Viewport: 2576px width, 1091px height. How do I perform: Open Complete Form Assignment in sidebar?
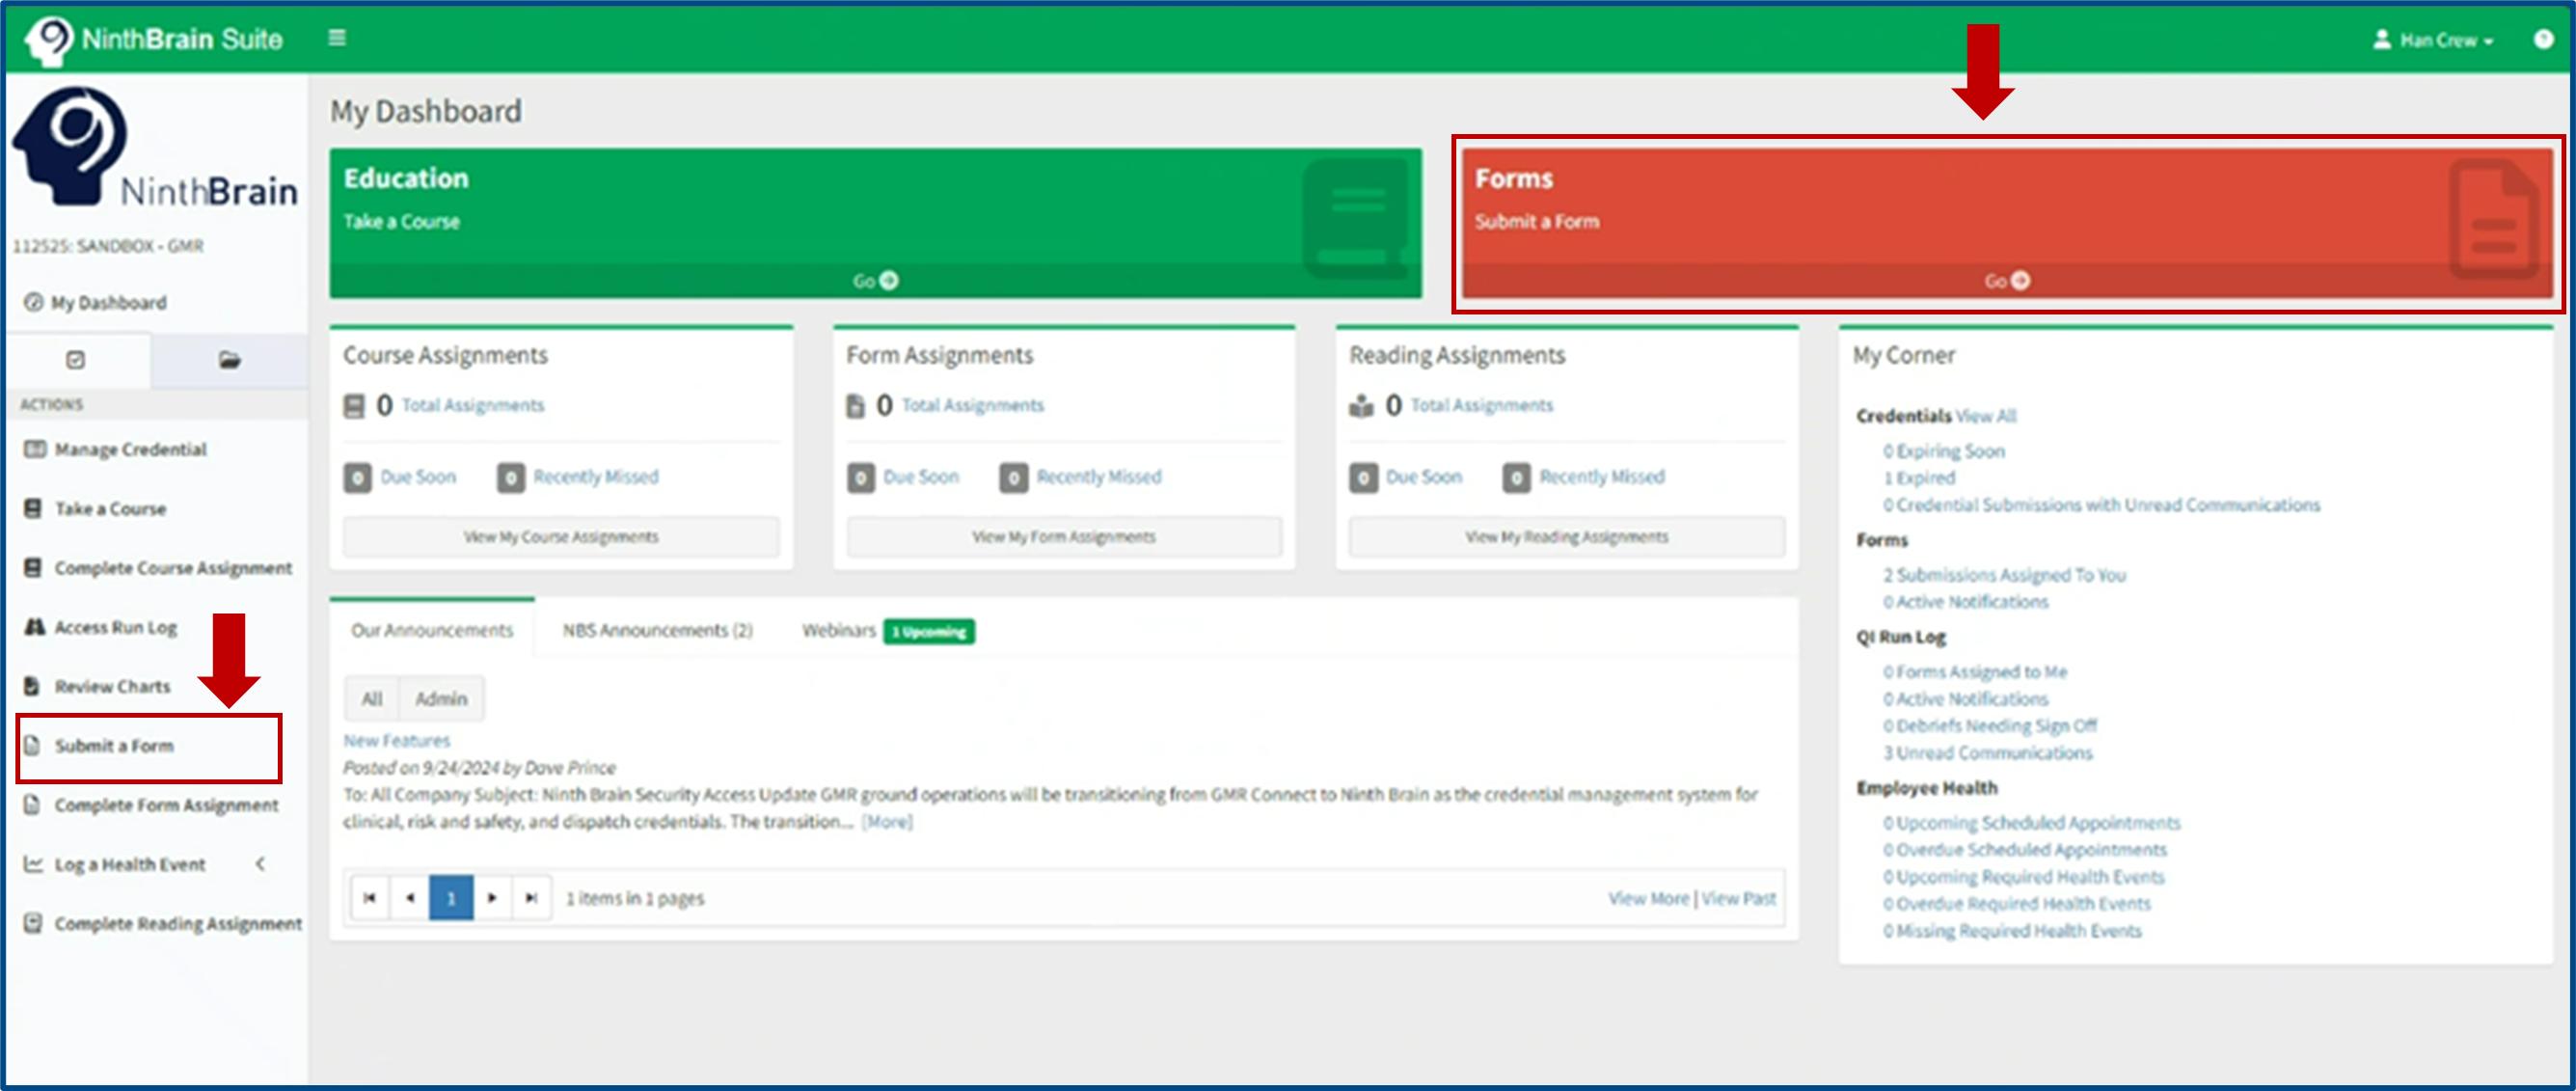152,805
